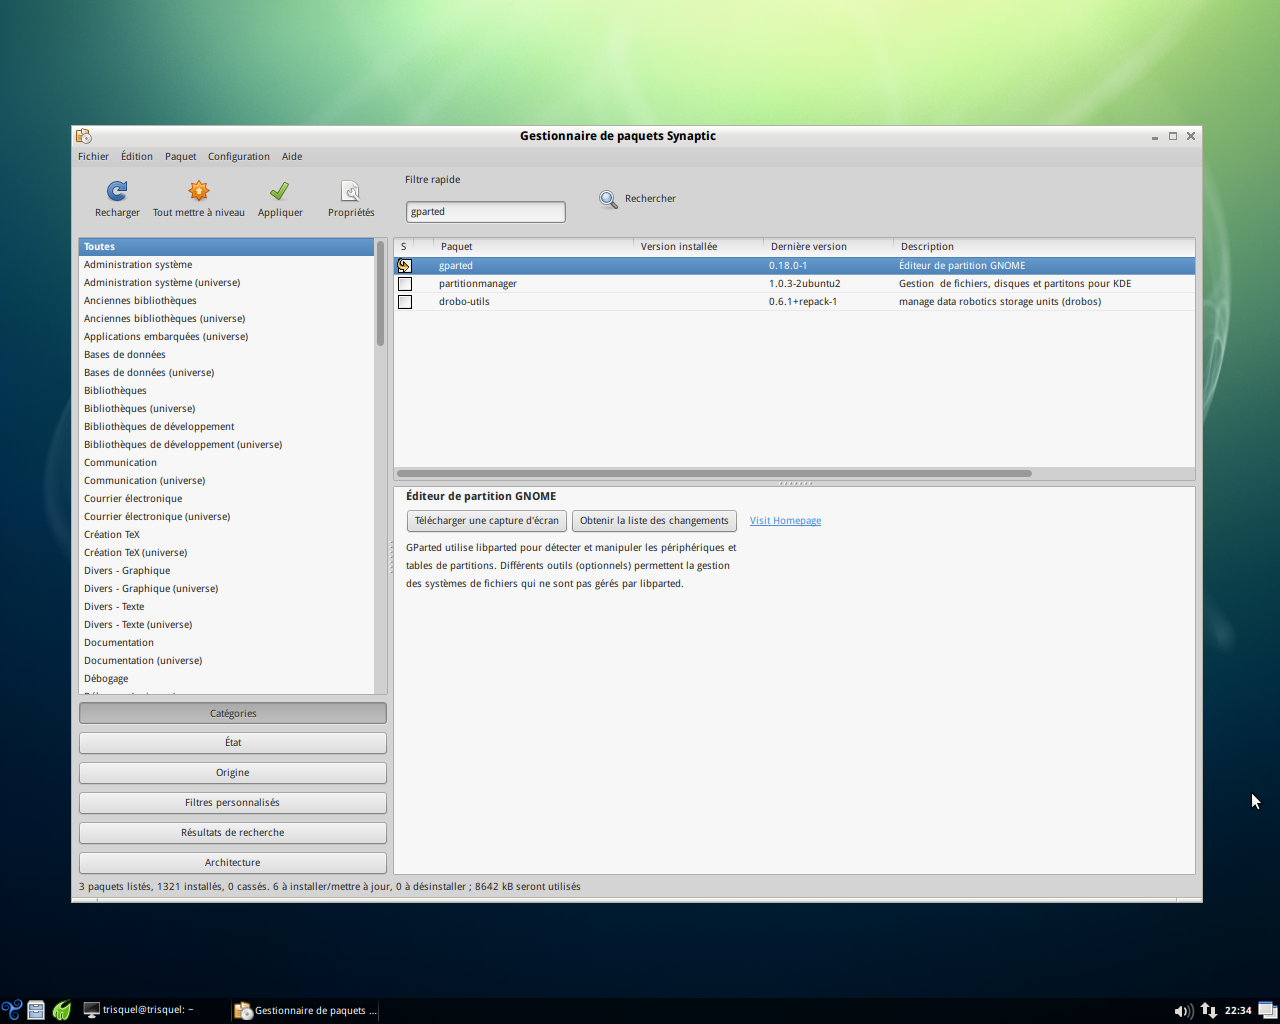Click the Rechercher magnifier icon
The height and width of the screenshot is (1024, 1280).
[x=608, y=199]
